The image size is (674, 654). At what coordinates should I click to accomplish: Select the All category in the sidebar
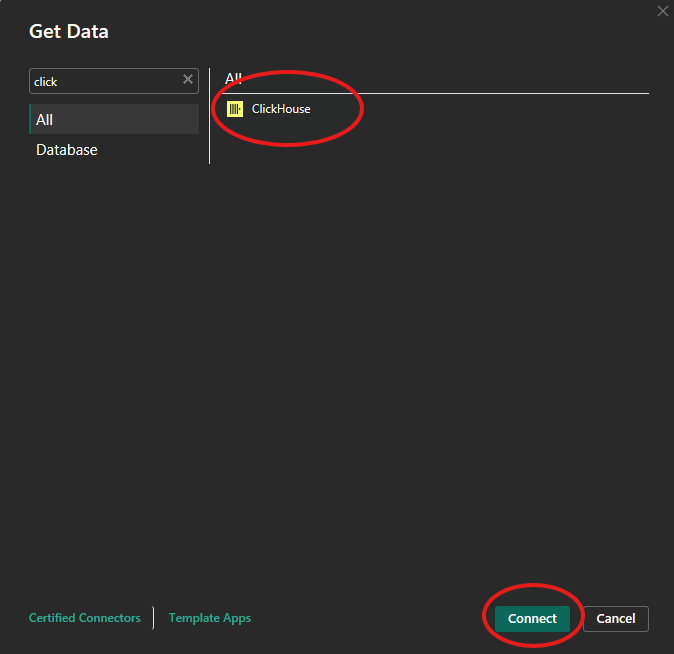[x=114, y=119]
